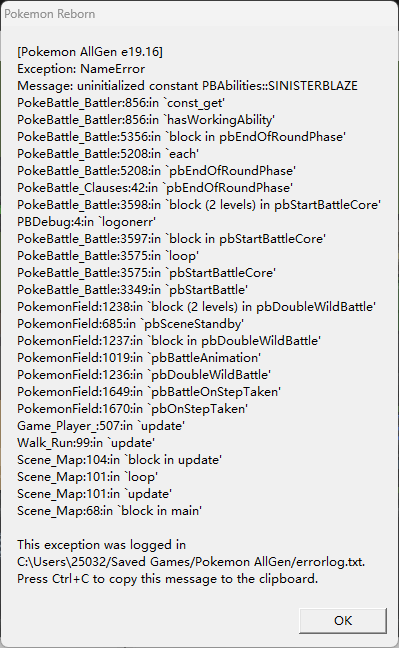This screenshot has width=399, height=648.
Task: Click the OK button
Action: 343,620
